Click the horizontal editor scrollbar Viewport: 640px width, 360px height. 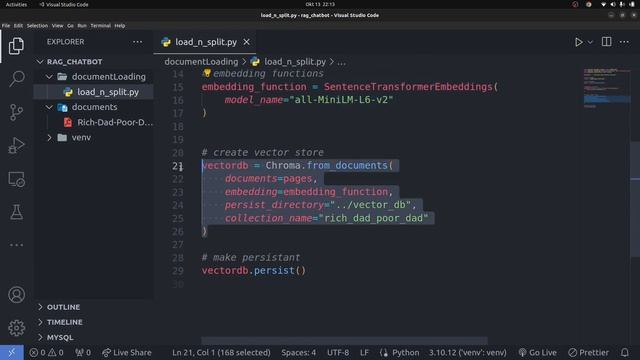tap(344, 340)
